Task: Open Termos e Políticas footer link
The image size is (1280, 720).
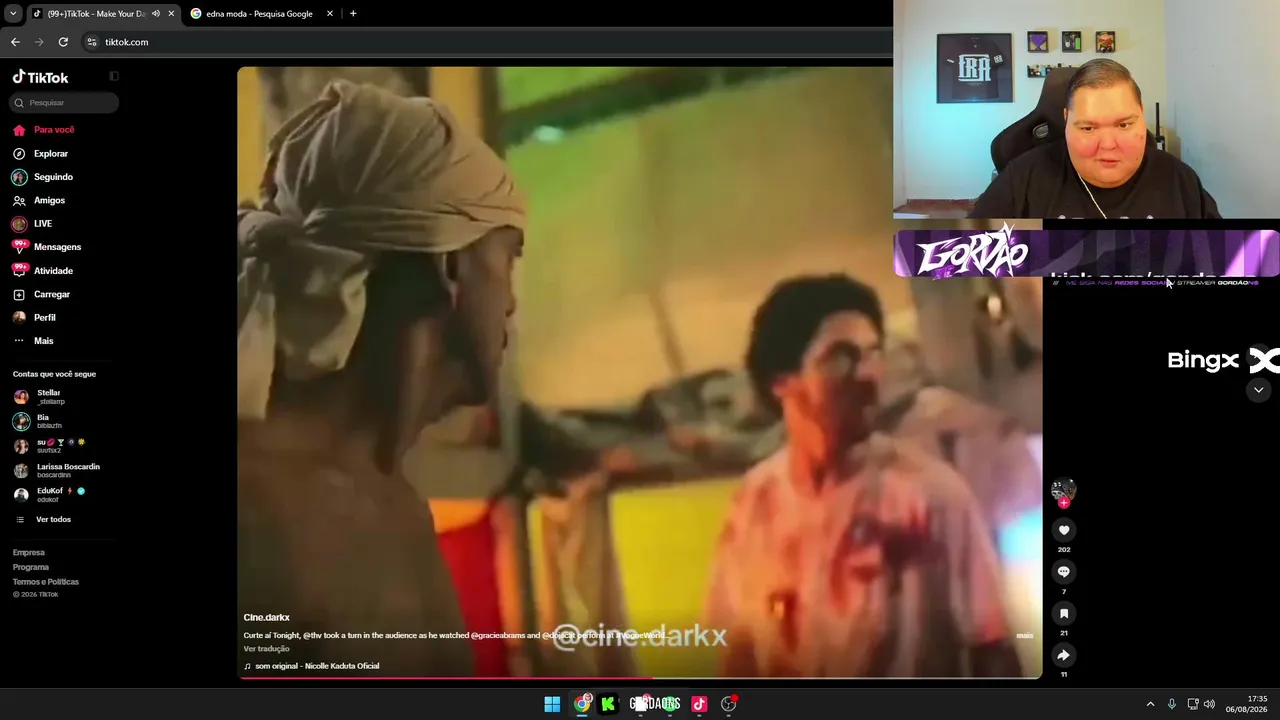Action: 46,582
